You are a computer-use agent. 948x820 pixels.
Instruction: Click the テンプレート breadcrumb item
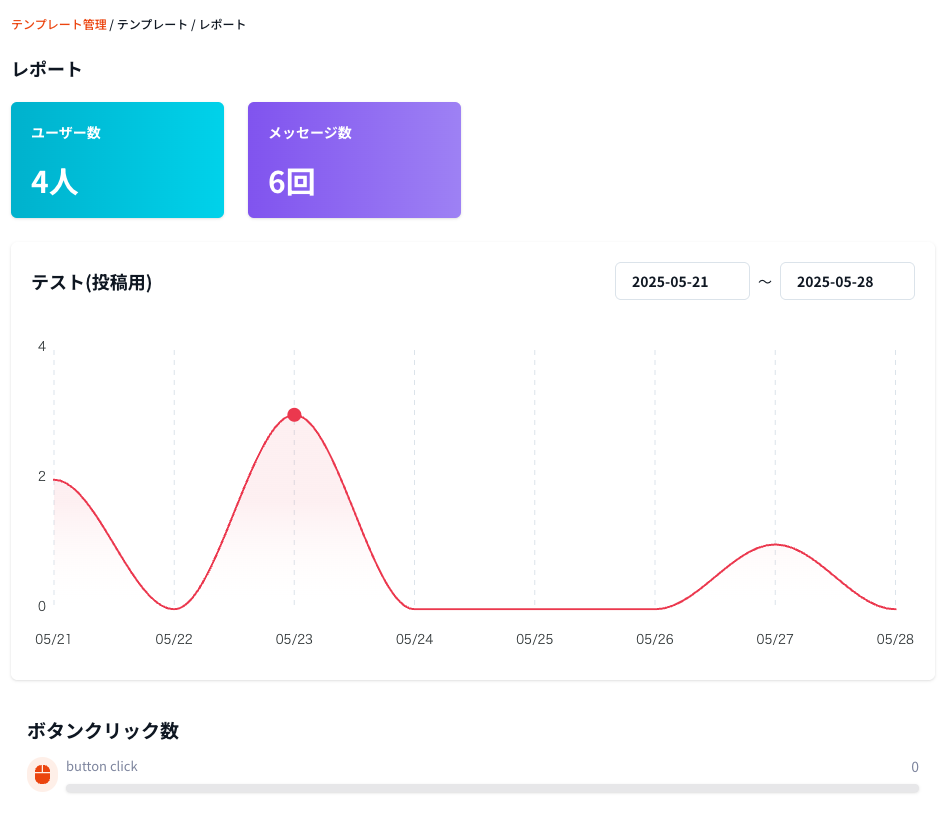pos(152,24)
